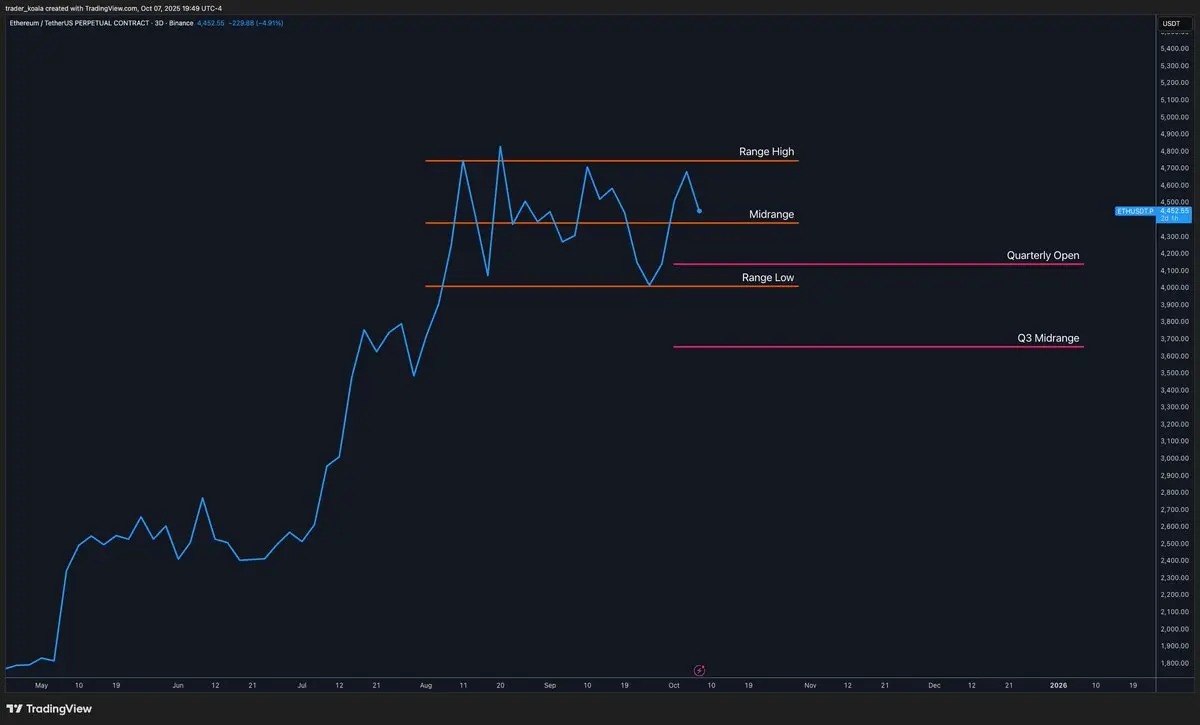Click the Sep label on time axis

(550, 686)
